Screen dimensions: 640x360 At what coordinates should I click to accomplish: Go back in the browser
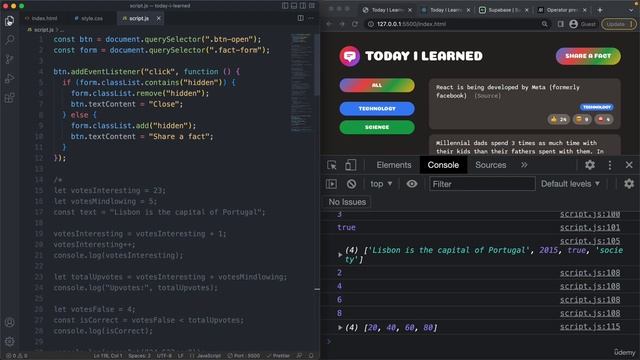click(x=329, y=24)
